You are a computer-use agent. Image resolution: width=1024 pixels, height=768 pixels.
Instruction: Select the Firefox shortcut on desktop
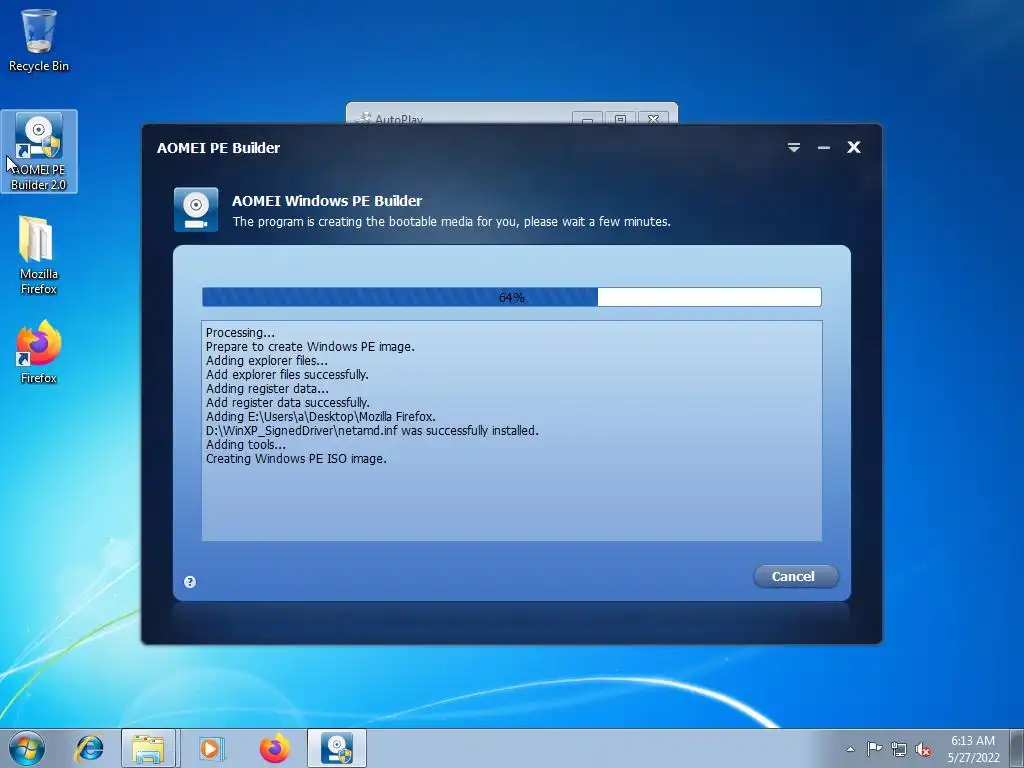[x=39, y=353]
